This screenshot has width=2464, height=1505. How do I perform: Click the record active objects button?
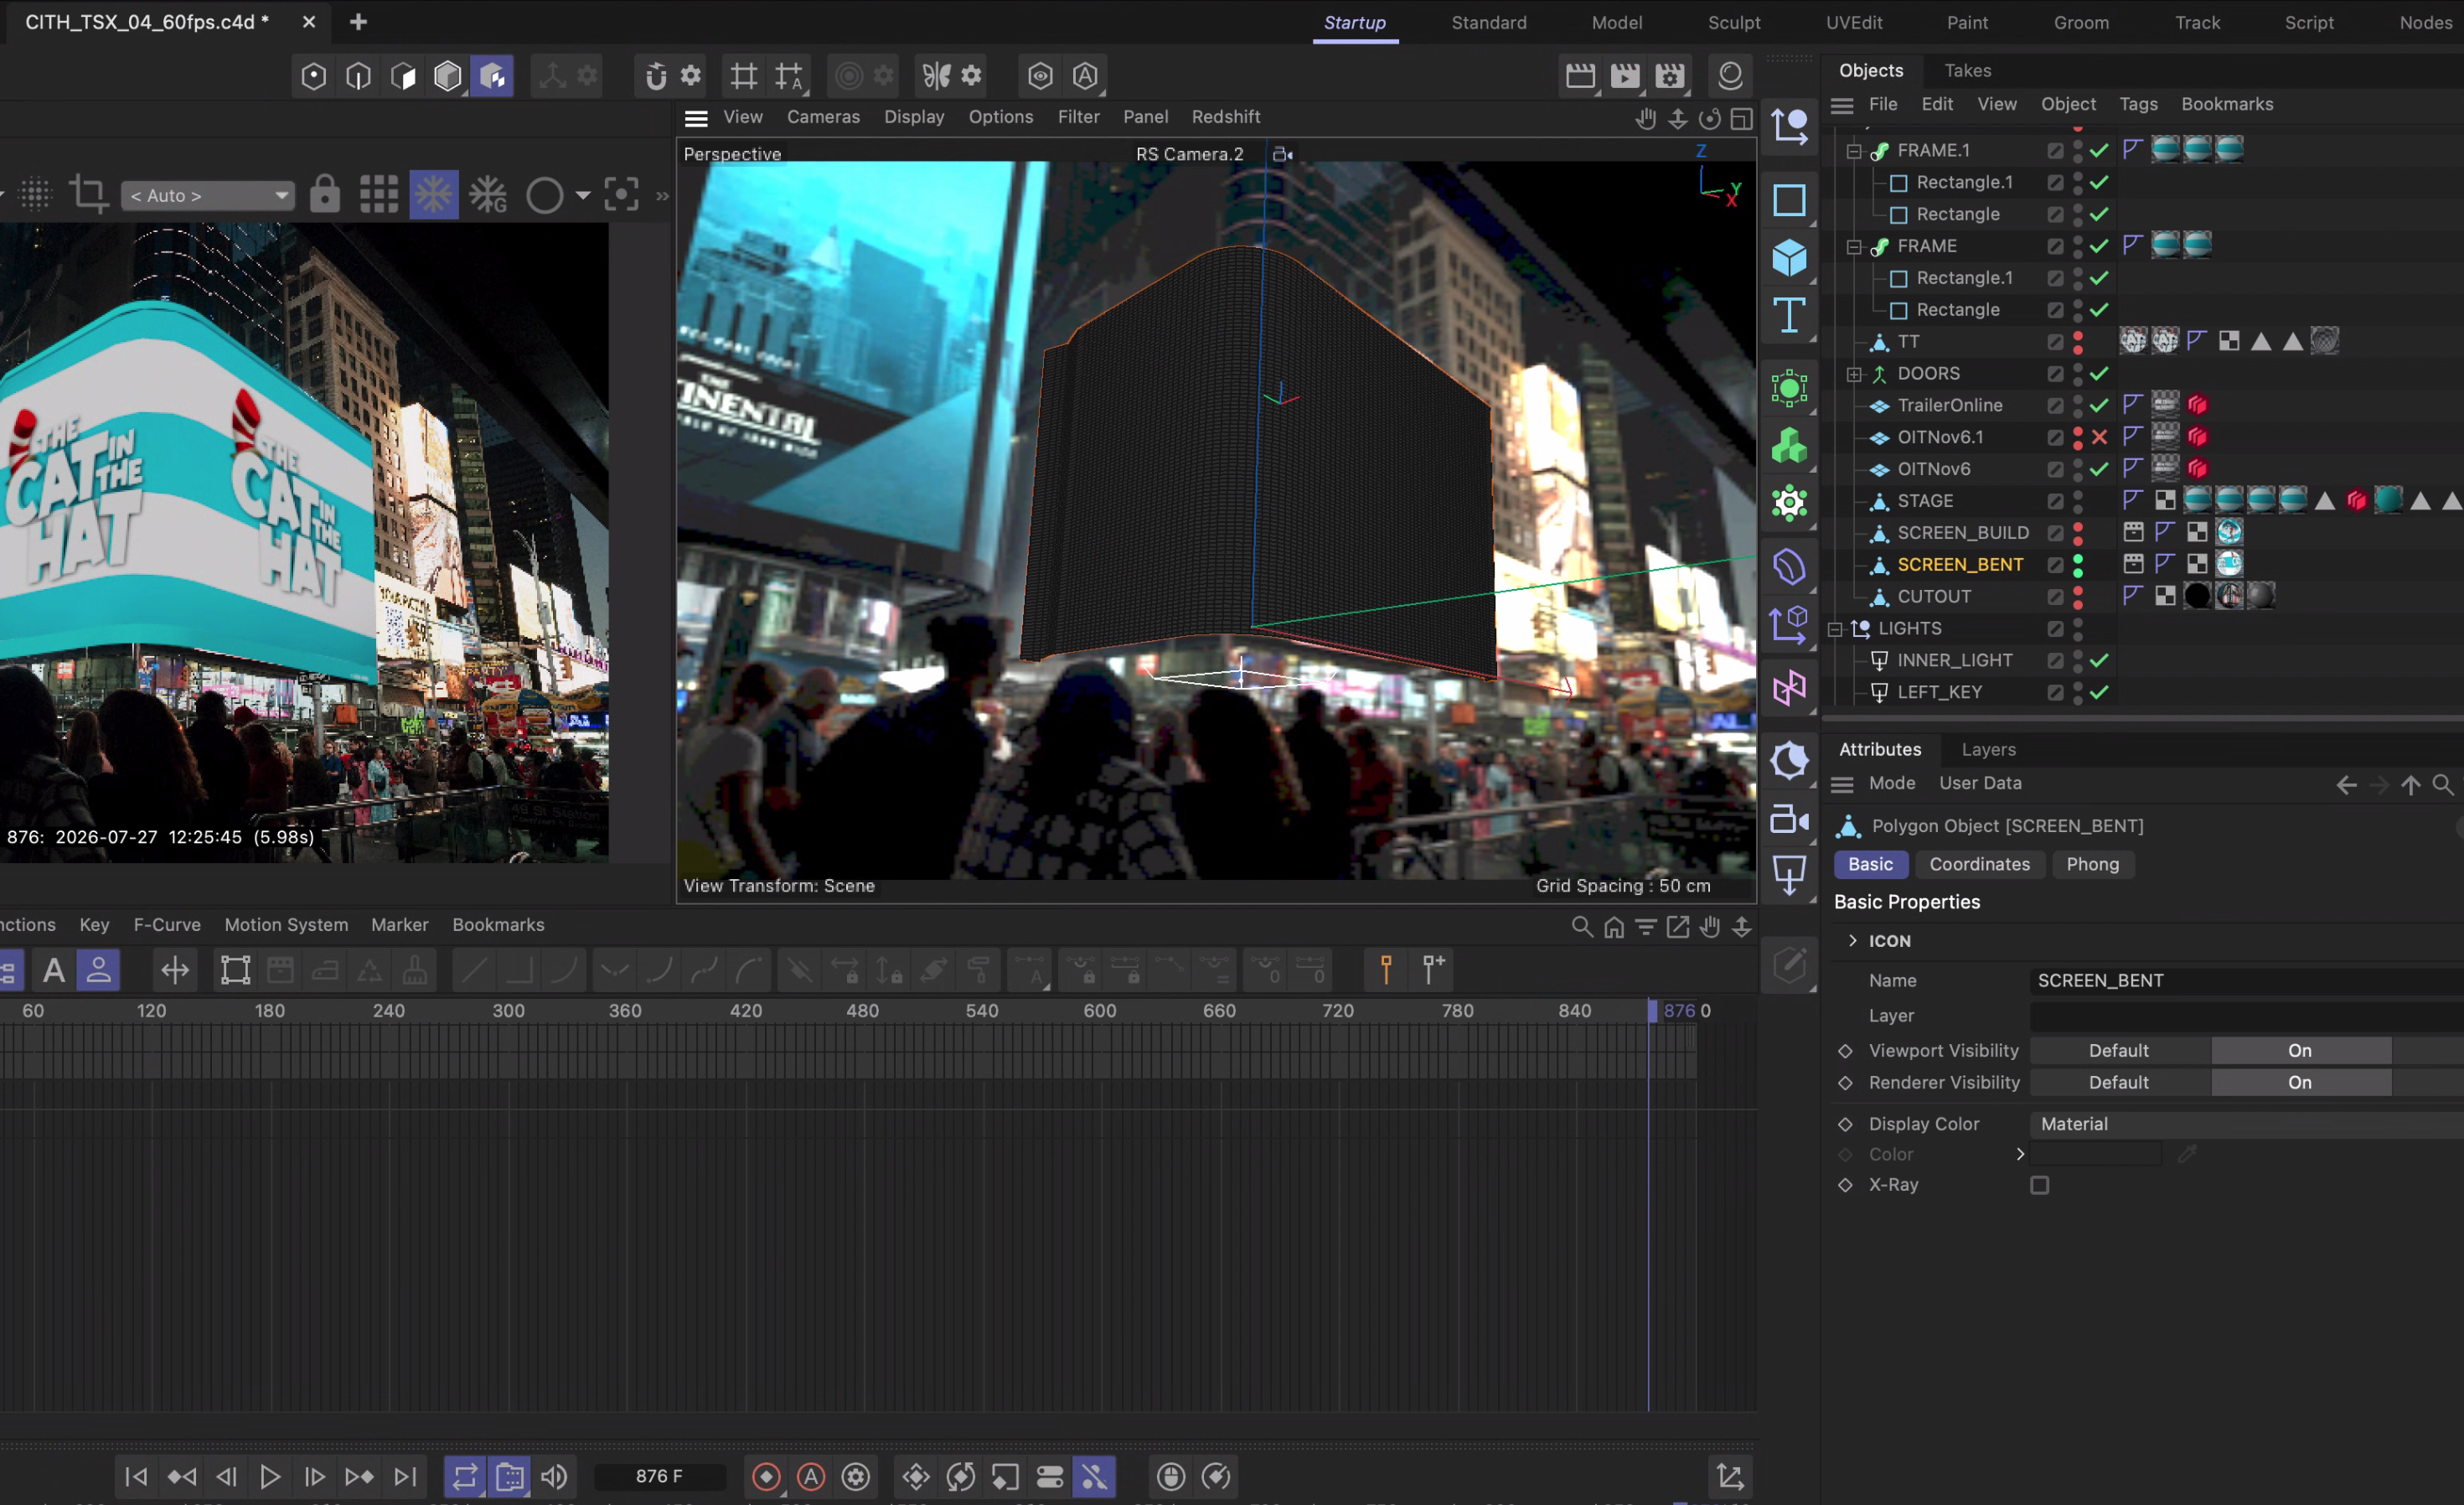point(766,1476)
